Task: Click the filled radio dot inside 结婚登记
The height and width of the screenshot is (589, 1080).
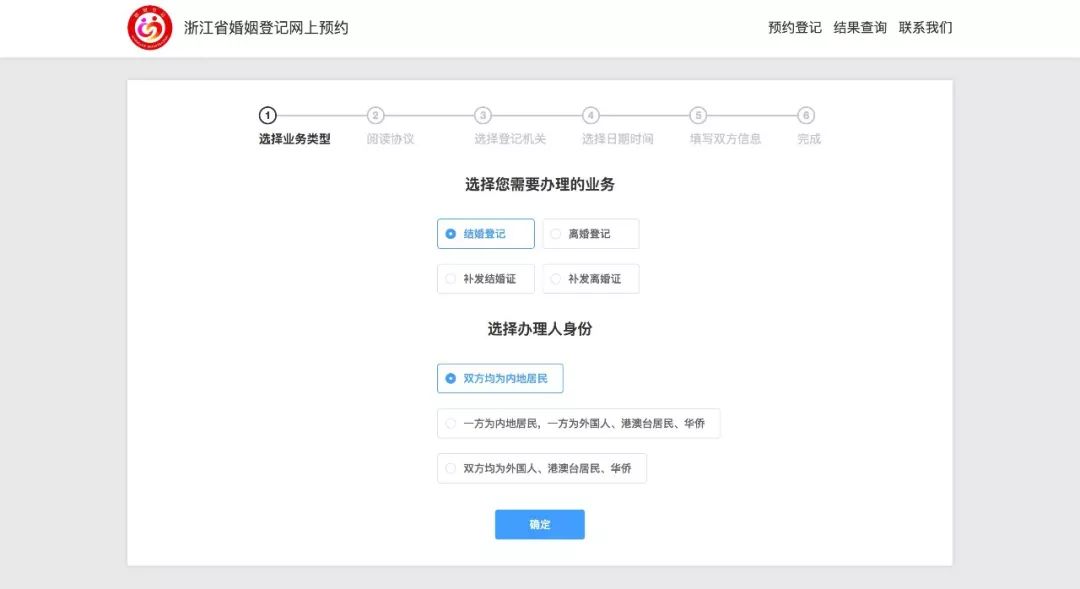Action: point(450,233)
